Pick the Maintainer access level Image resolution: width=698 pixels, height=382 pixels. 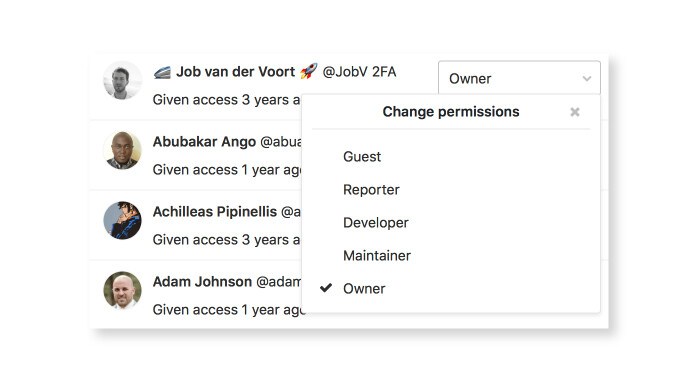(x=377, y=256)
